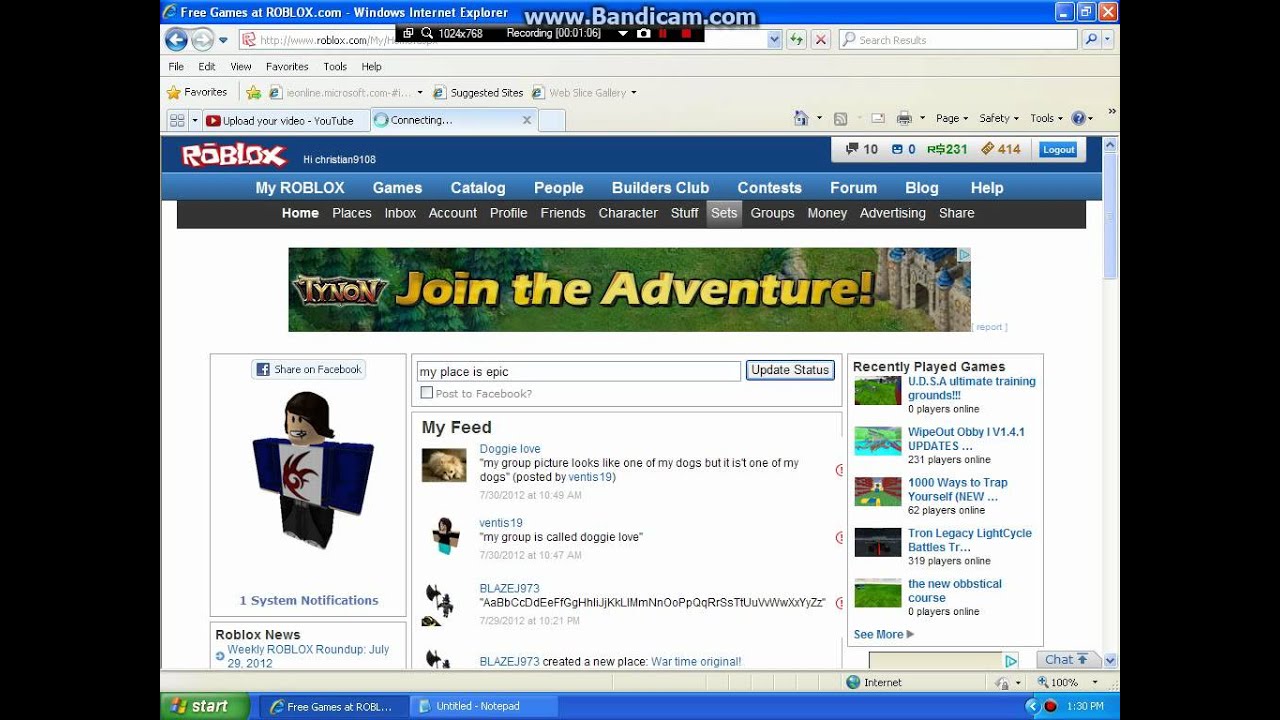The width and height of the screenshot is (1280, 720).
Task: Click the Tynon Join the Adventure banner
Action: [x=629, y=290]
